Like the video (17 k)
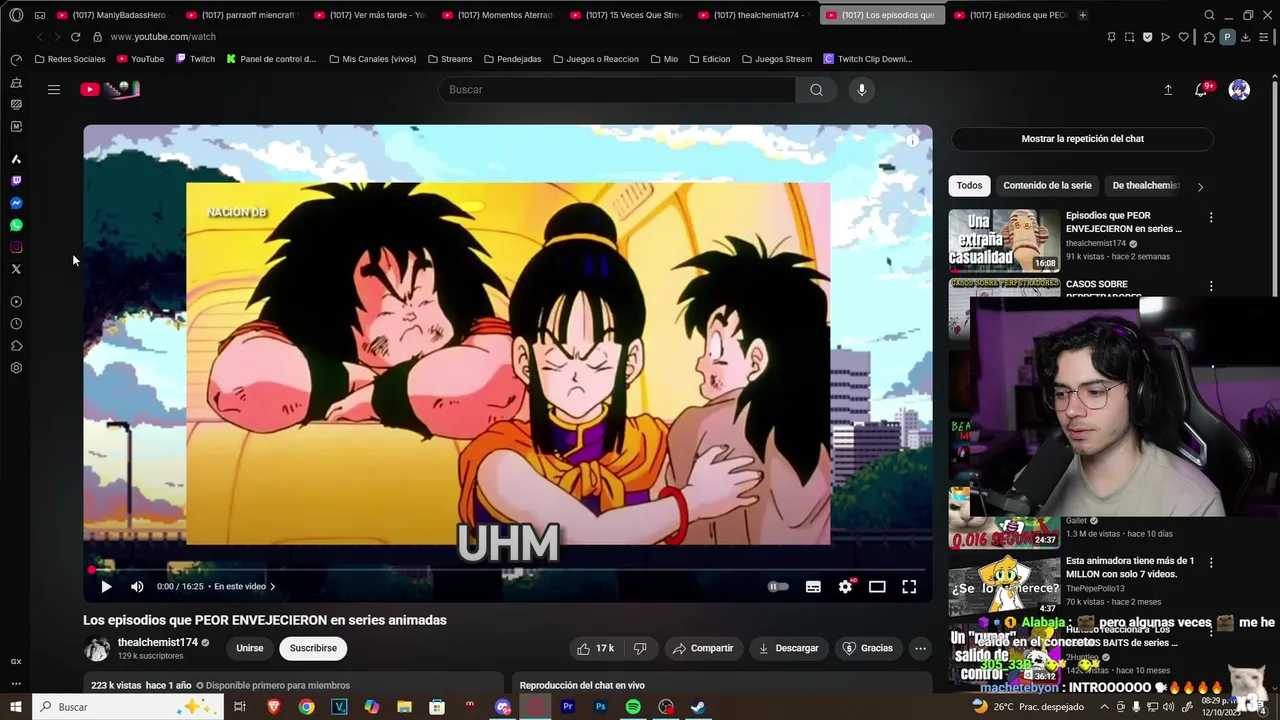Screen dimensions: 1280x720 pos(595,648)
